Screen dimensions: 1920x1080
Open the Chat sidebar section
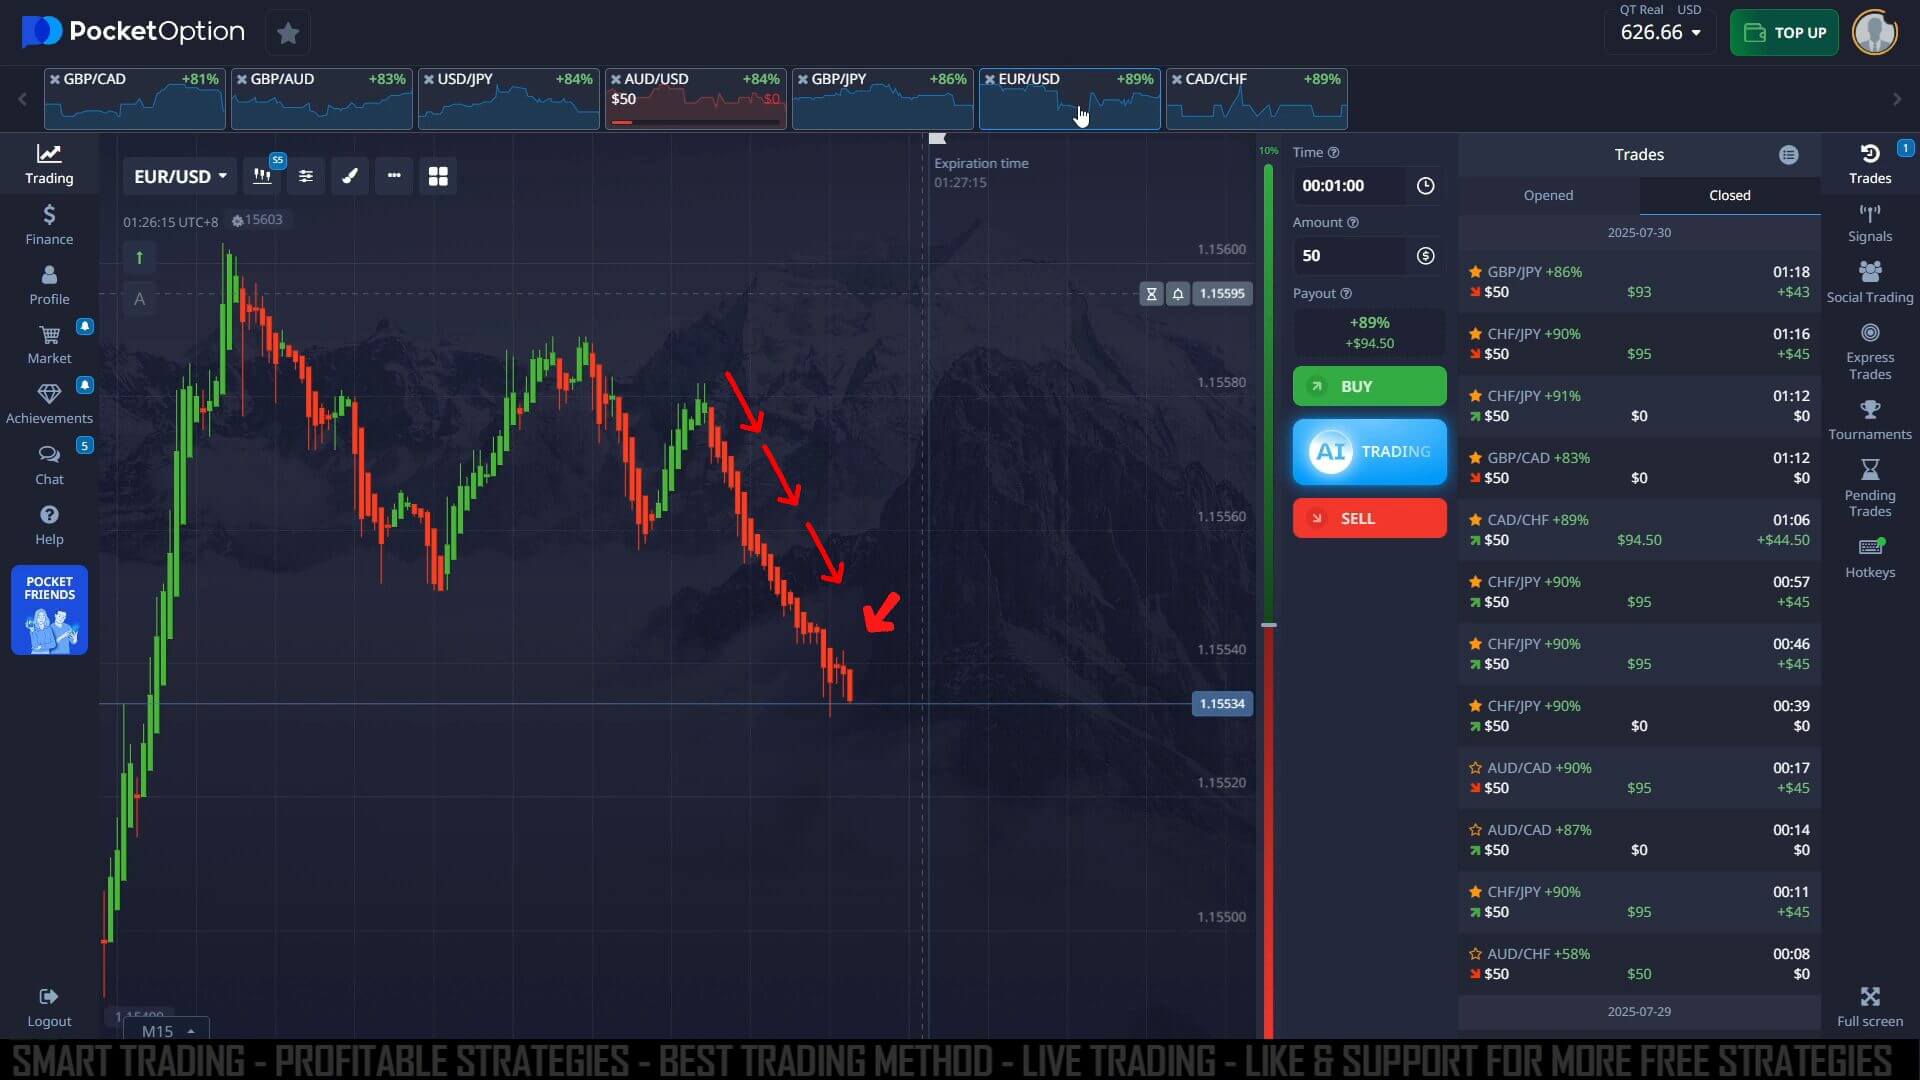click(49, 465)
